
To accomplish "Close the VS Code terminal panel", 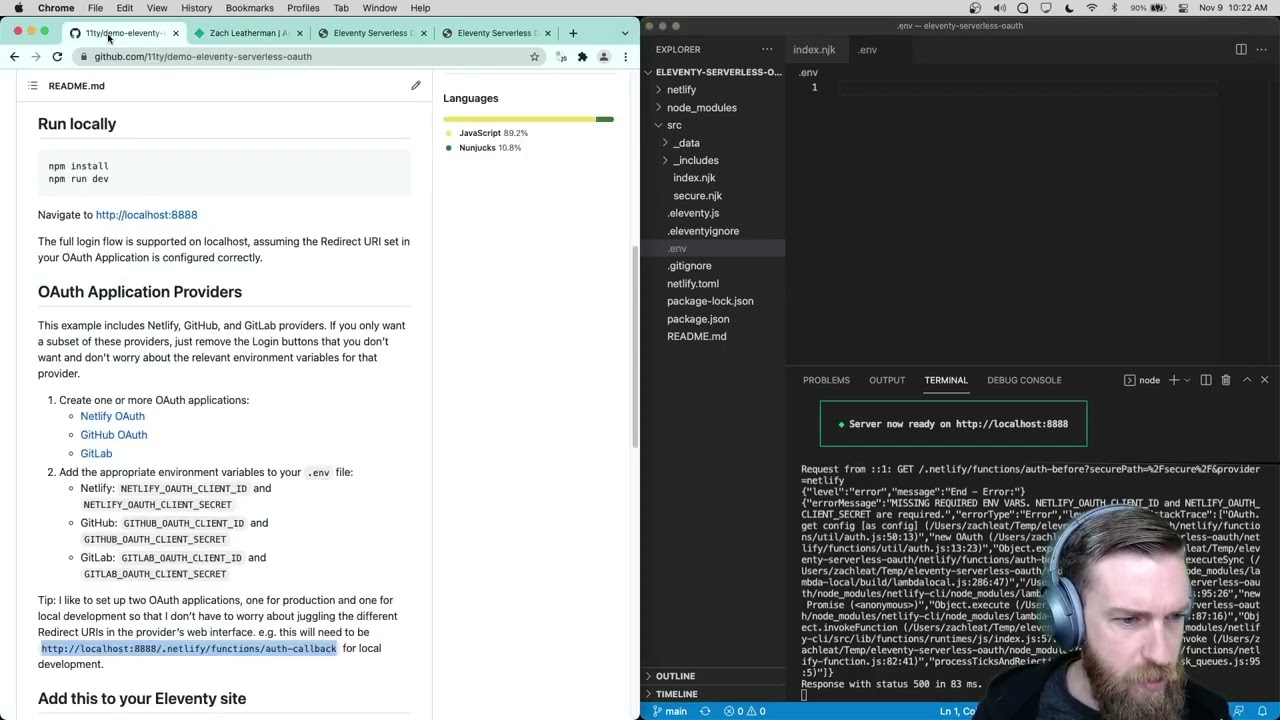I will (x=1264, y=380).
